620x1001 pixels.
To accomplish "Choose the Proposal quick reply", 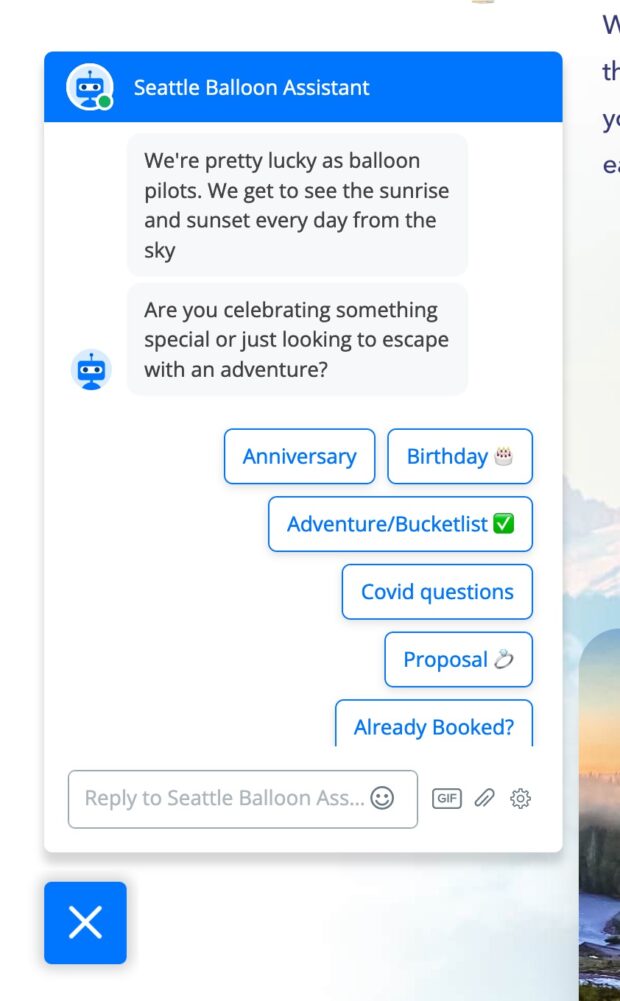I will pos(458,660).
